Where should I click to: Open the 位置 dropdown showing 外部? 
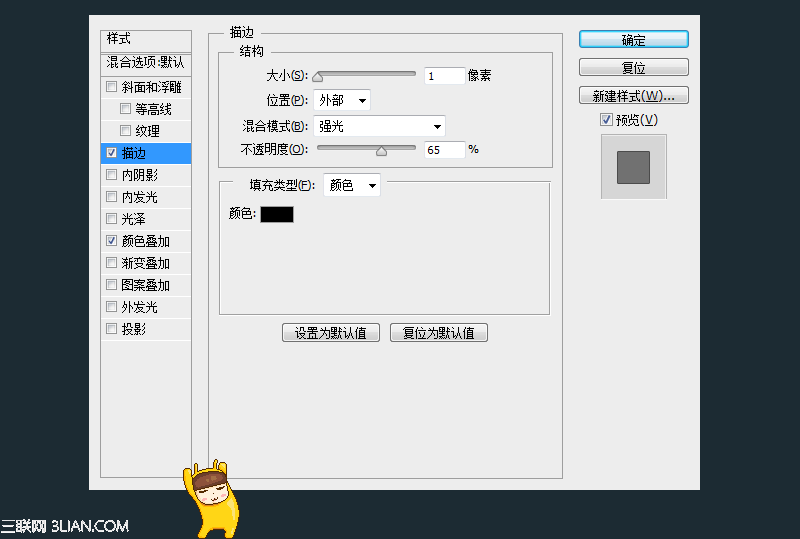(x=341, y=100)
